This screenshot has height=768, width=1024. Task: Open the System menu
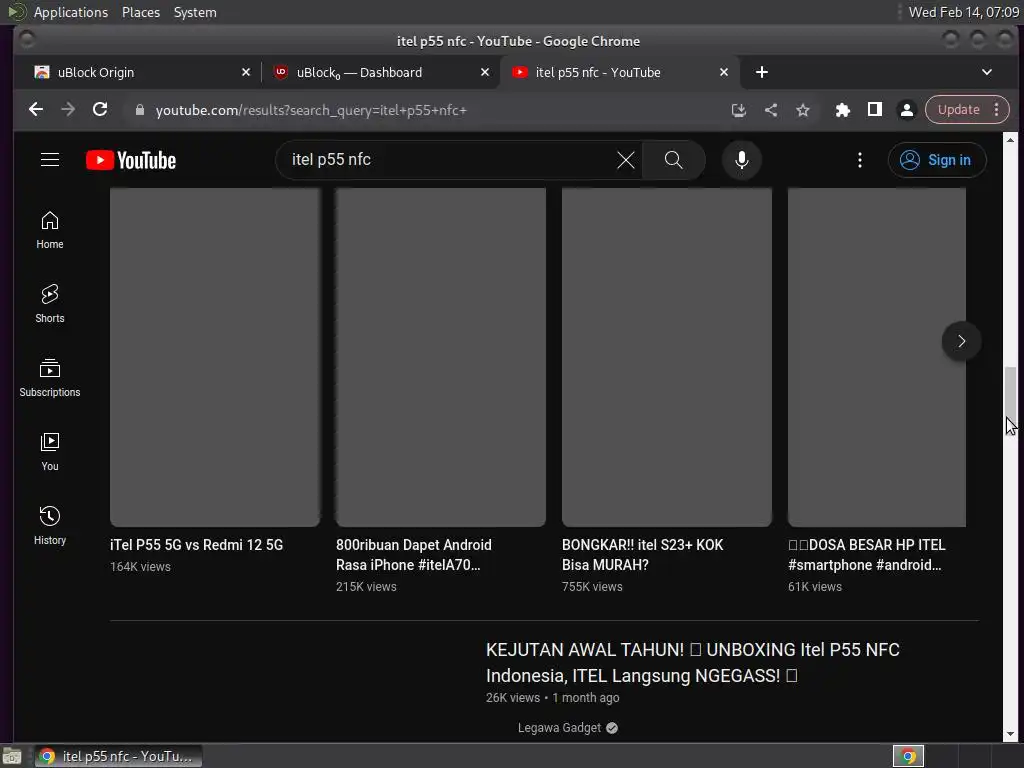[x=195, y=12]
